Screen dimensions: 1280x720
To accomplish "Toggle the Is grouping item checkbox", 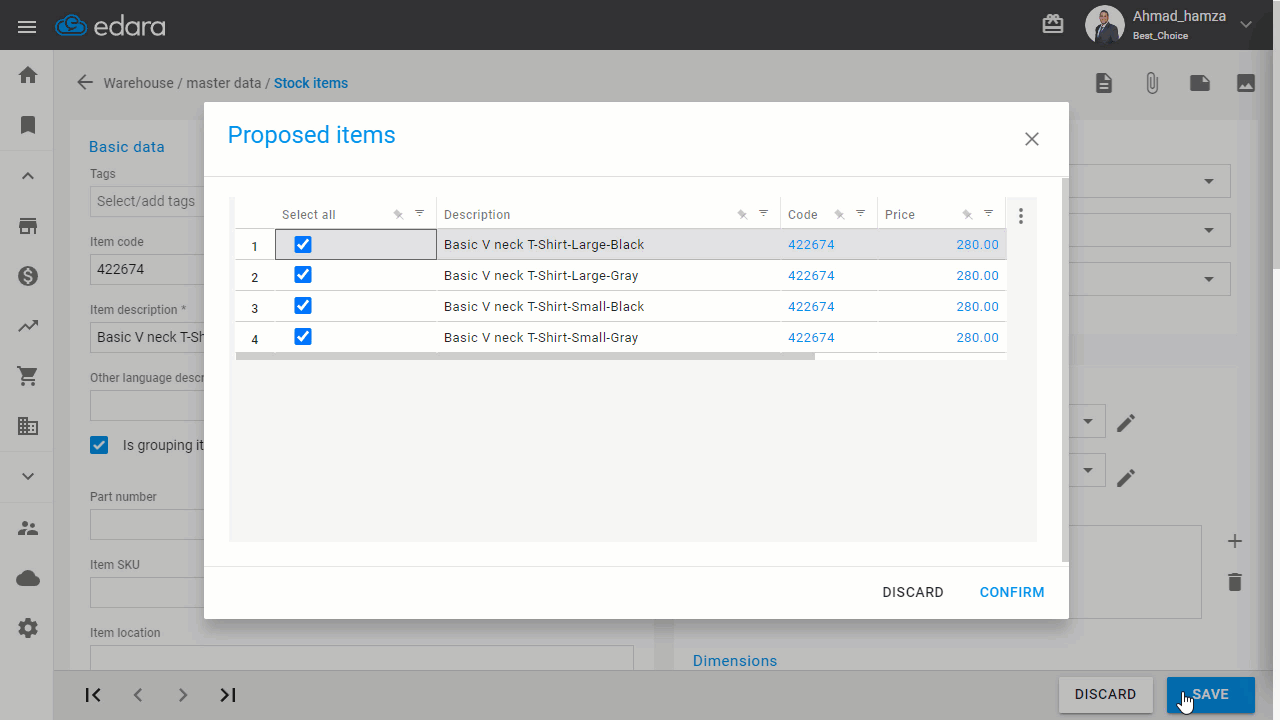I will point(99,445).
